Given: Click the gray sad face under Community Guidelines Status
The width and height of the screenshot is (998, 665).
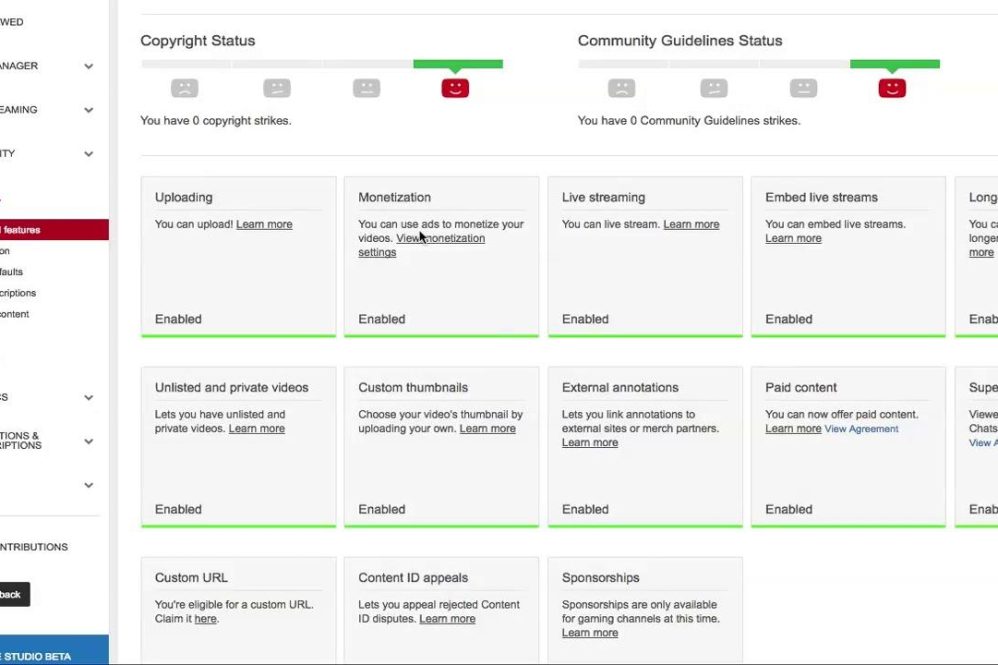Looking at the screenshot, I should 621,88.
